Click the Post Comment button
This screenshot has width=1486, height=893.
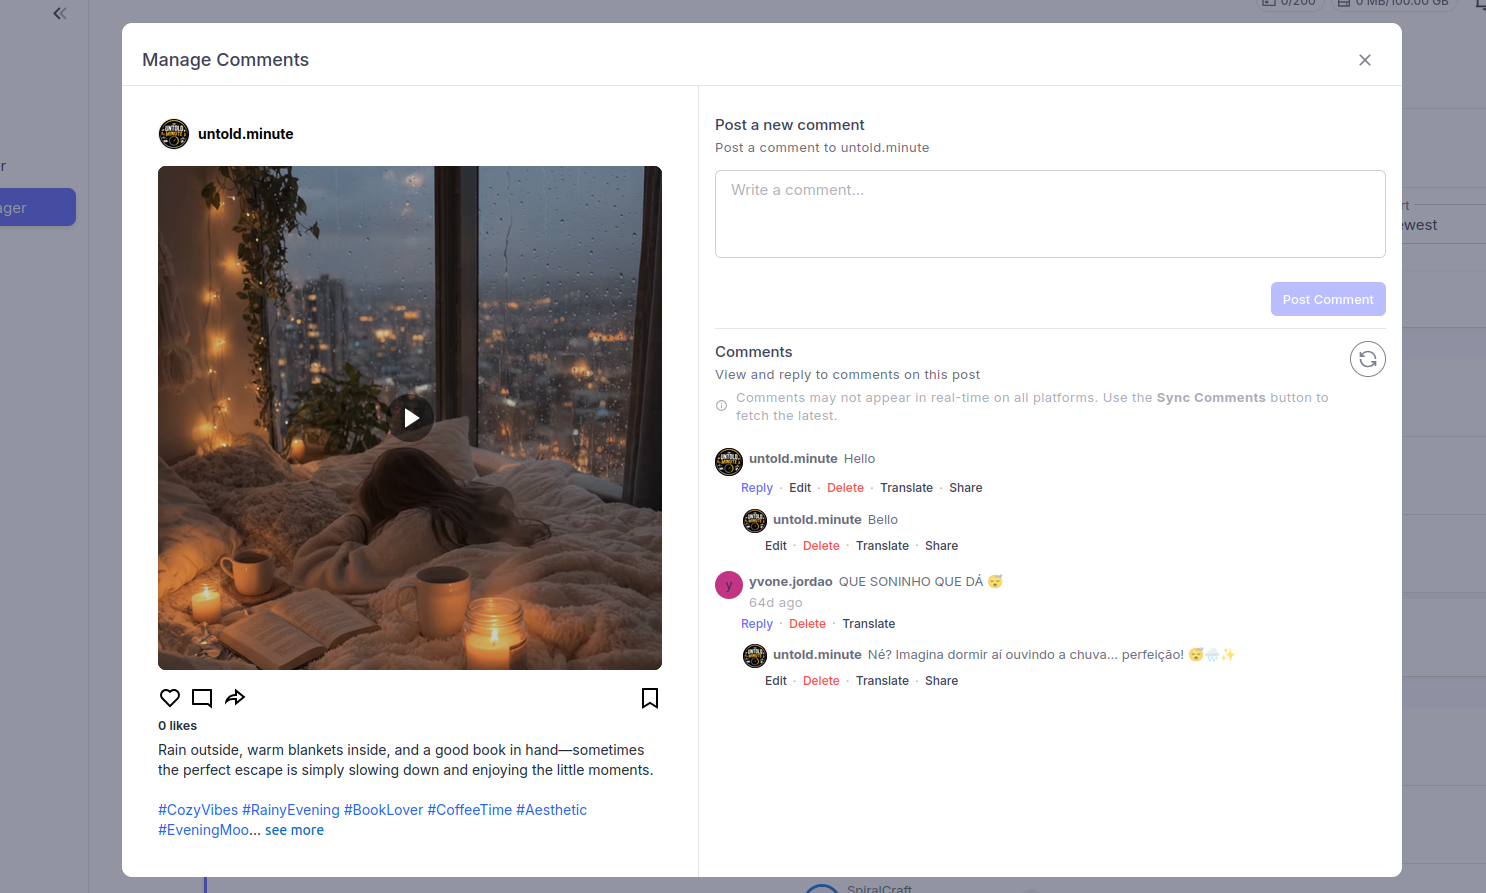[1328, 299]
